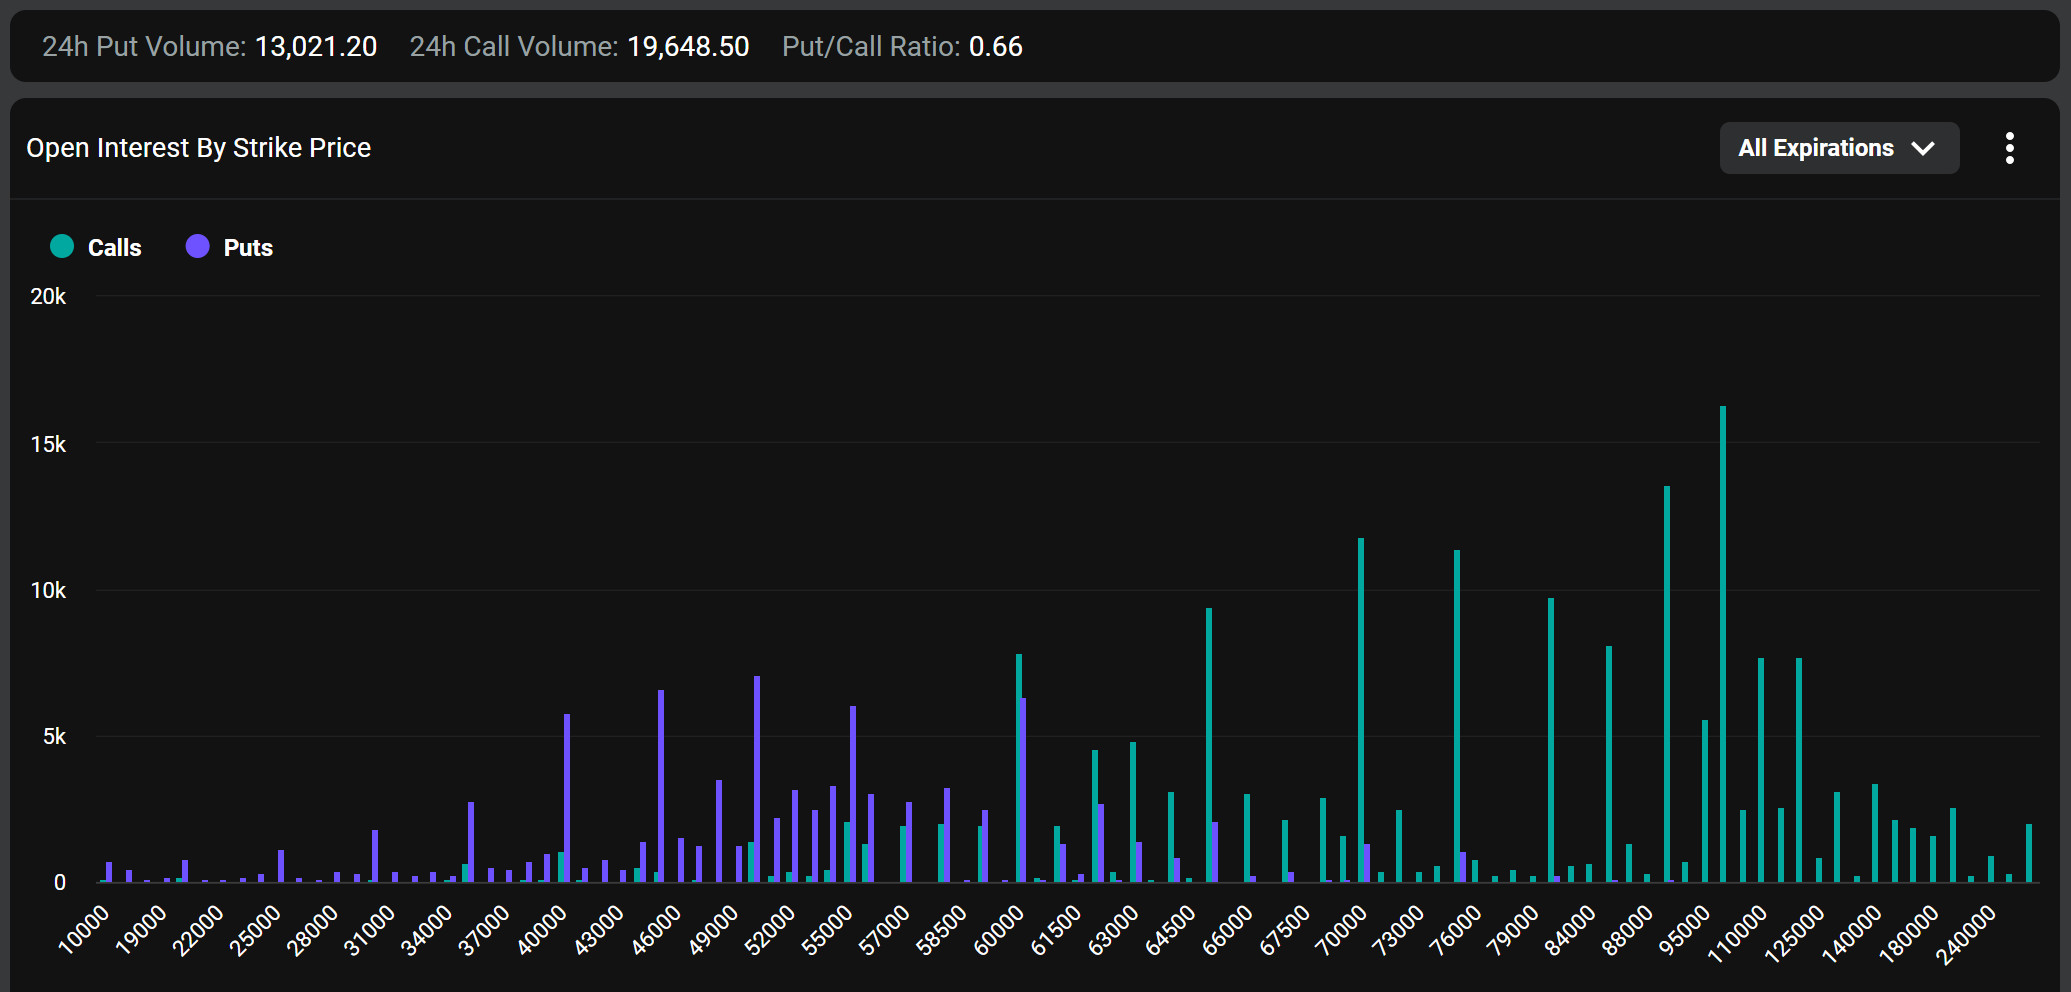Select the 24h Put Volume value 13,021.20
This screenshot has width=2071, height=992.
(x=316, y=47)
